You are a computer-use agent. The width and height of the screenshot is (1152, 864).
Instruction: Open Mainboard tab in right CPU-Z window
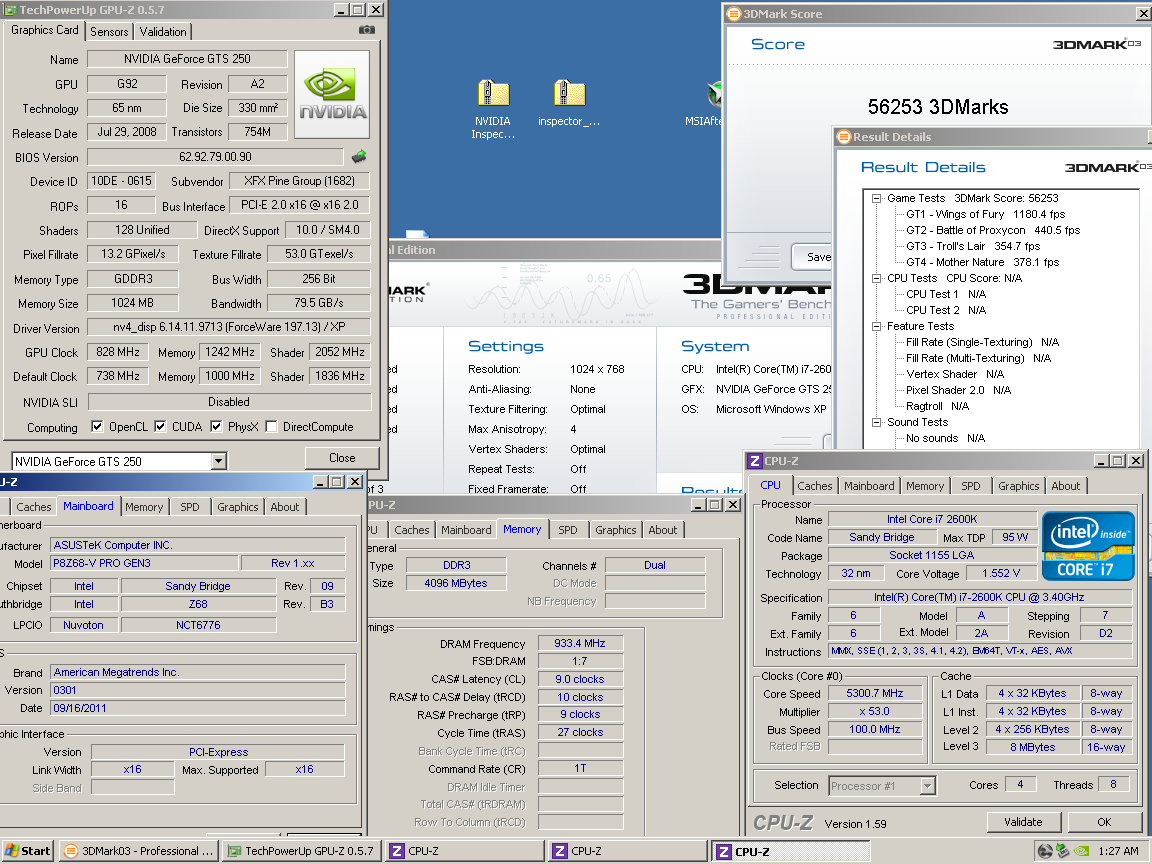[x=869, y=486]
